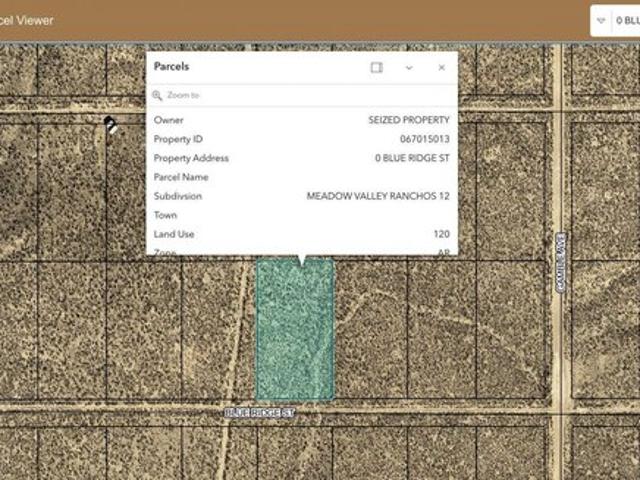The height and width of the screenshot is (480, 640).
Task: Dock the Parcels popup panel
Action: click(x=376, y=67)
